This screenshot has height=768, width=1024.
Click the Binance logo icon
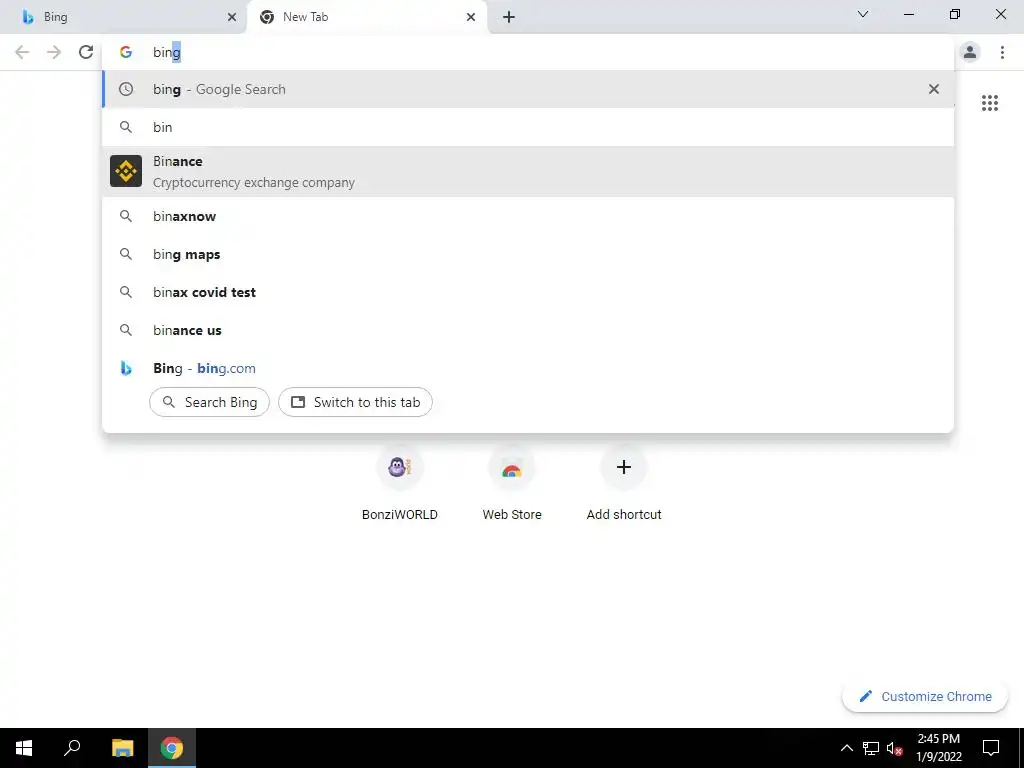126,171
